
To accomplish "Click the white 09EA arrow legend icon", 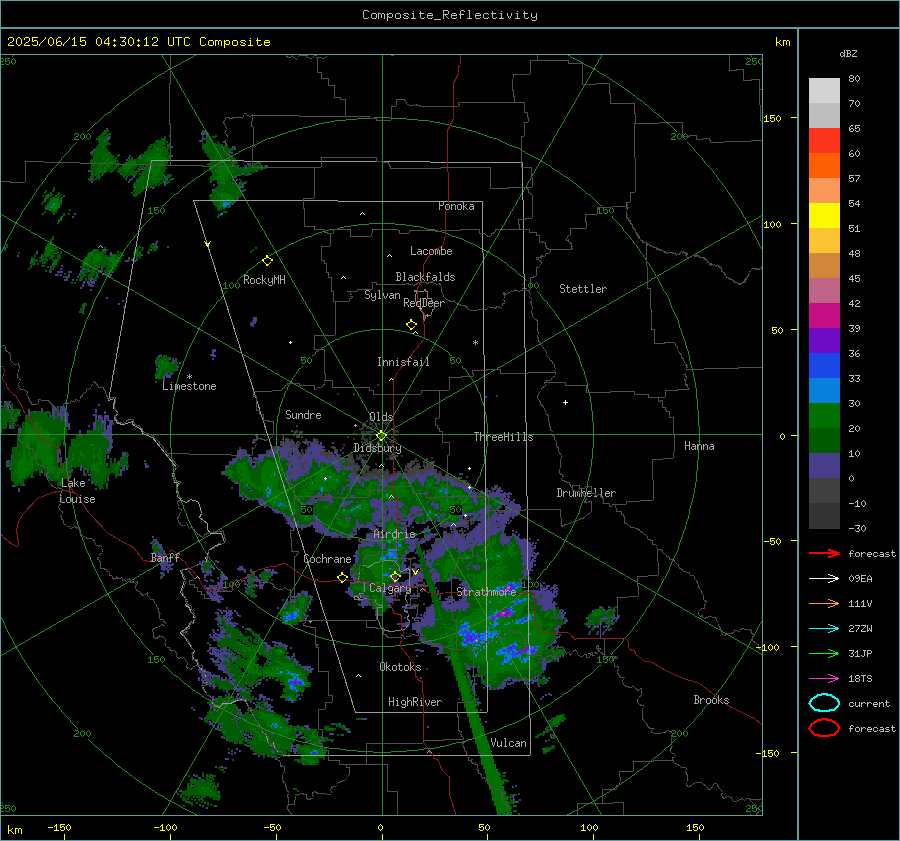I will (x=824, y=578).
